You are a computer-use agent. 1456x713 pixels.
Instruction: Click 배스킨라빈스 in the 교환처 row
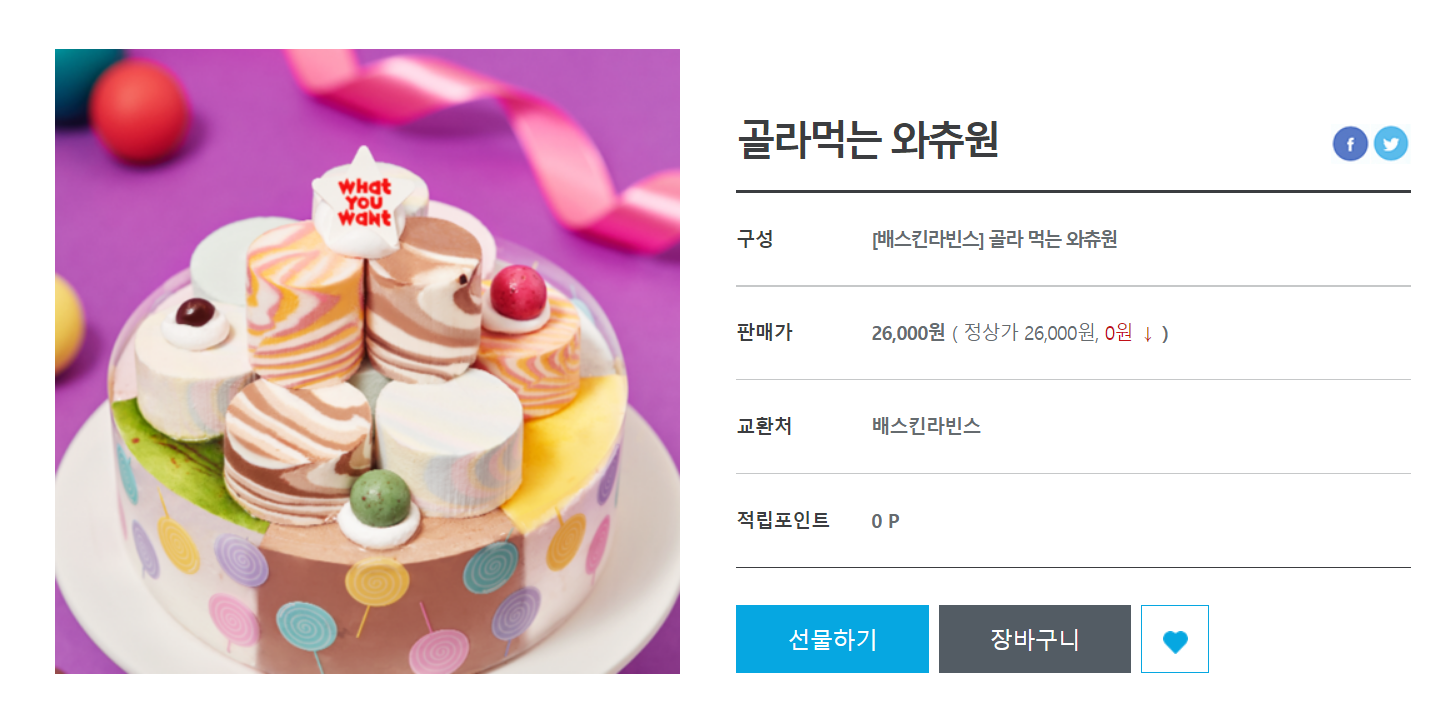[x=926, y=427]
